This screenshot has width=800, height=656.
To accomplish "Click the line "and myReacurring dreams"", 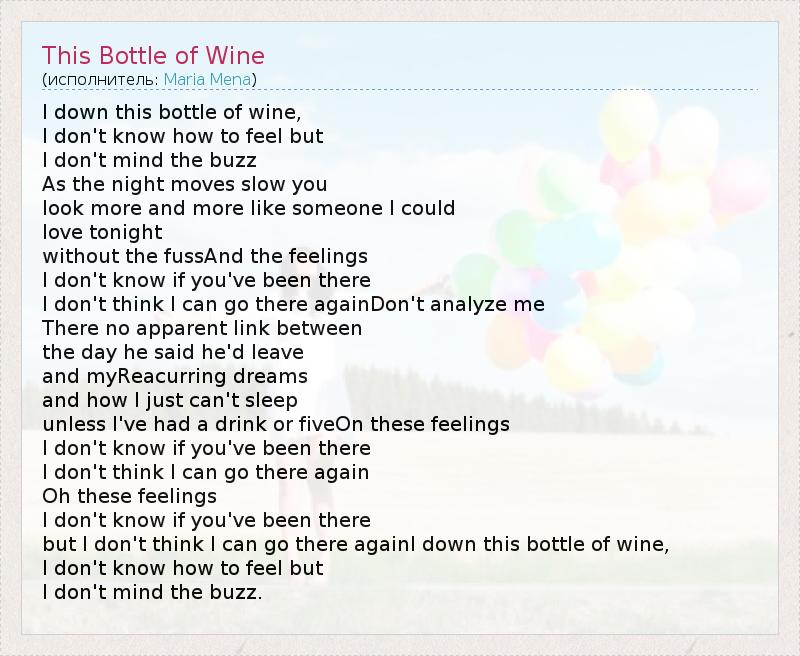I will pyautogui.click(x=175, y=376).
